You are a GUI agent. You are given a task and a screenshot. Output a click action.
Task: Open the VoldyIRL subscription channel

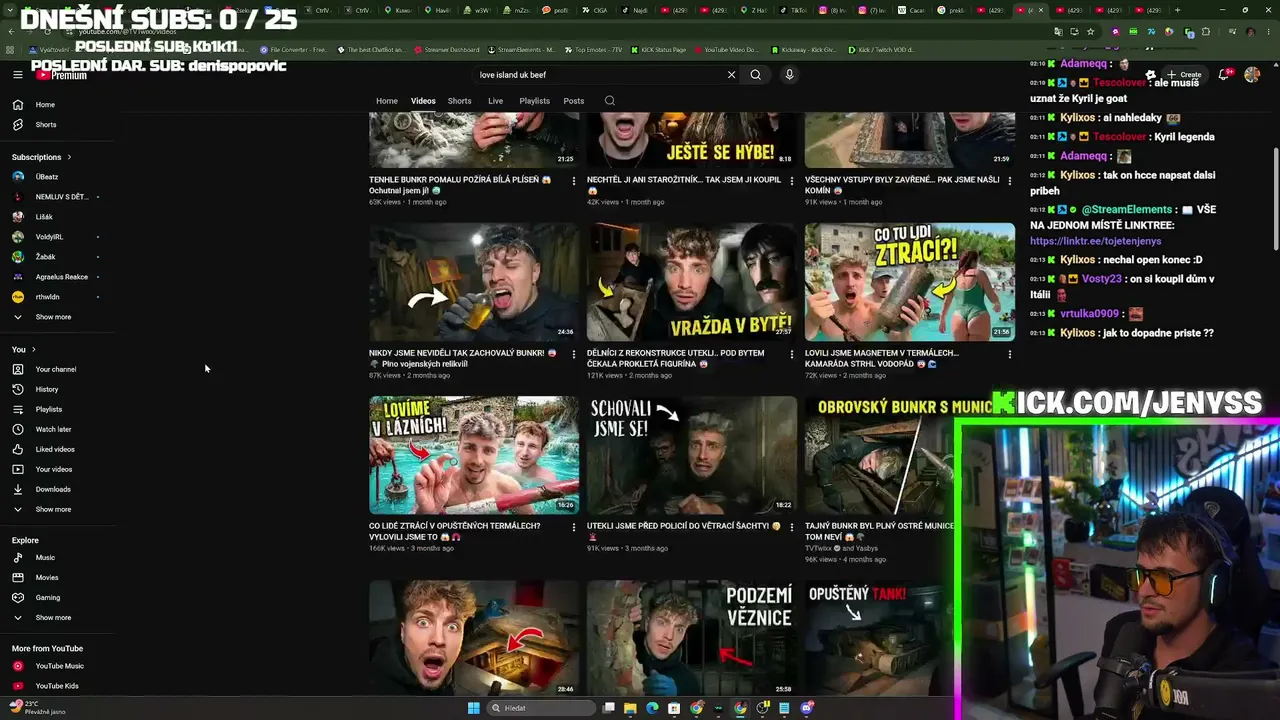click(x=49, y=237)
